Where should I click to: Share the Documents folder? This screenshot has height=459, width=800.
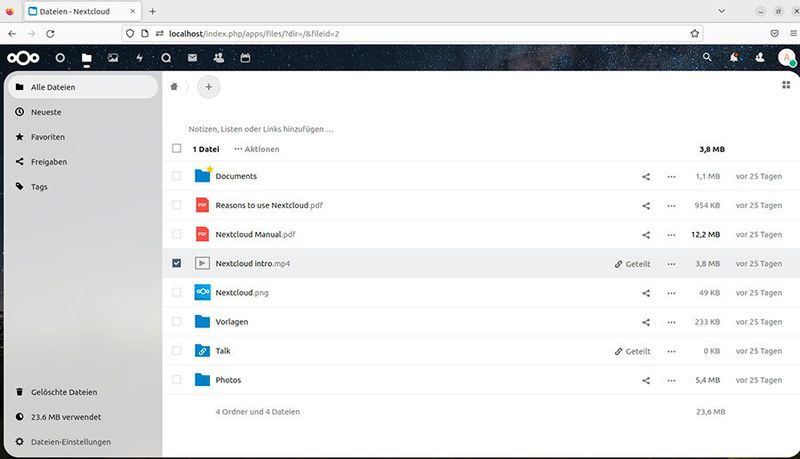point(646,177)
